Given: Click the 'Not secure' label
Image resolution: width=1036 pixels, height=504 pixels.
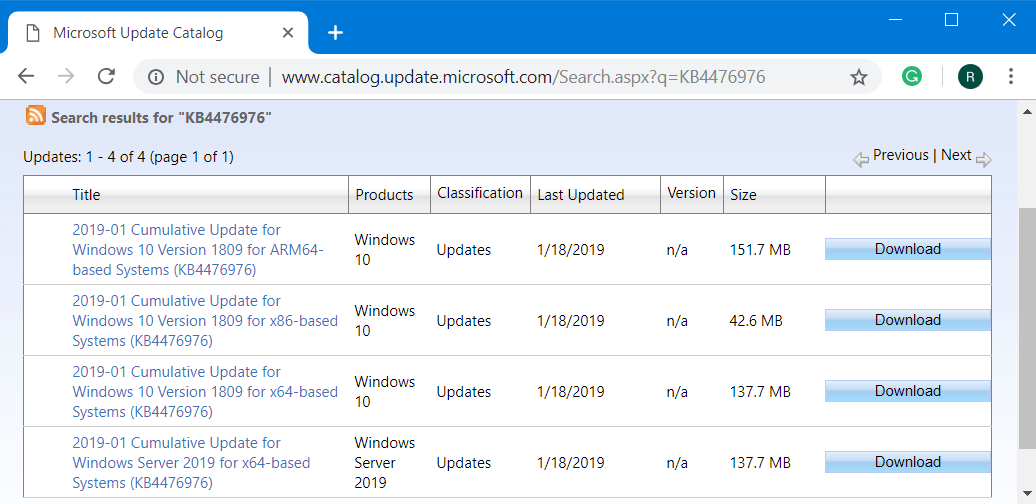Looking at the screenshot, I should click(x=217, y=77).
